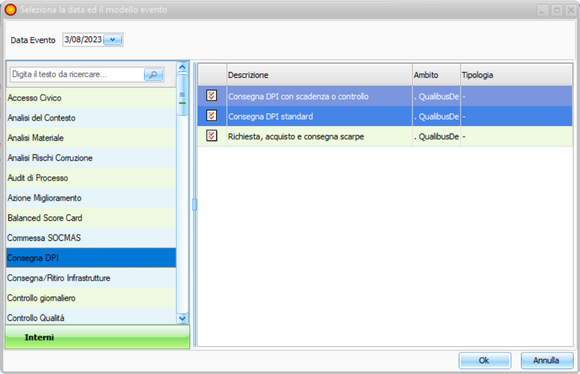The height and width of the screenshot is (374, 580).
Task: Click the category list scrollbar thumb
Action: pyautogui.click(x=182, y=95)
